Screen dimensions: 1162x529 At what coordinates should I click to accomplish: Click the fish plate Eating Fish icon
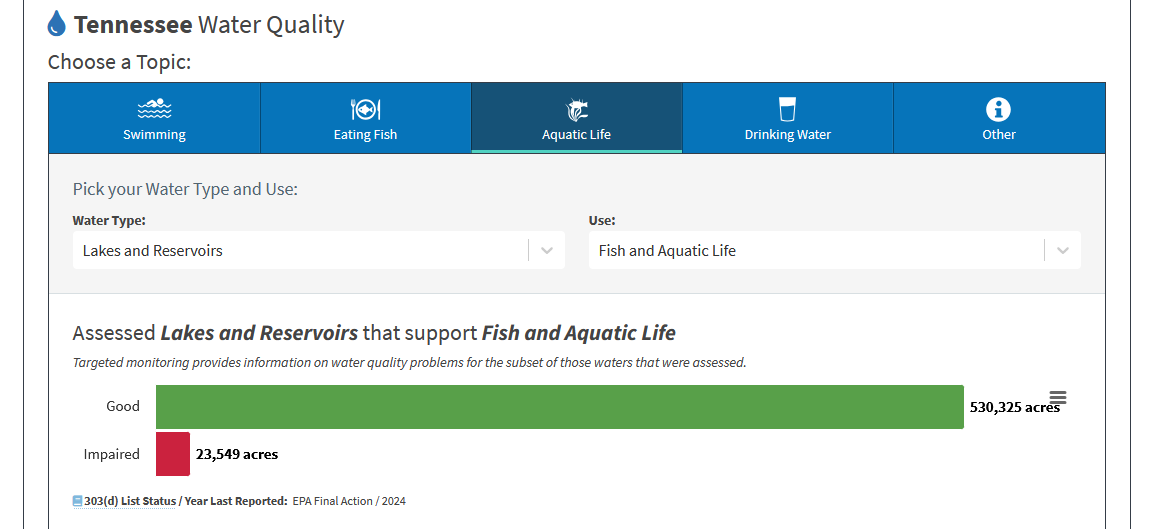365,109
